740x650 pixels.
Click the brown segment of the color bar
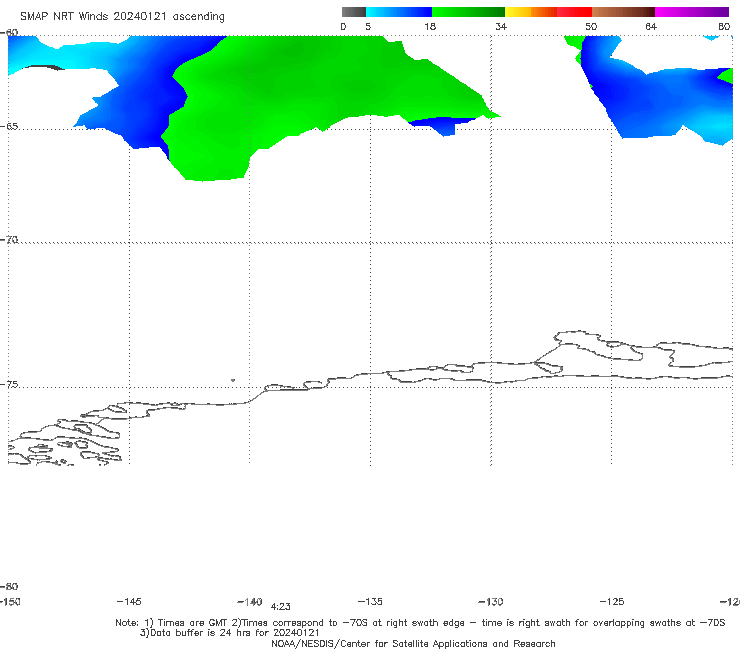pyautogui.click(x=623, y=12)
